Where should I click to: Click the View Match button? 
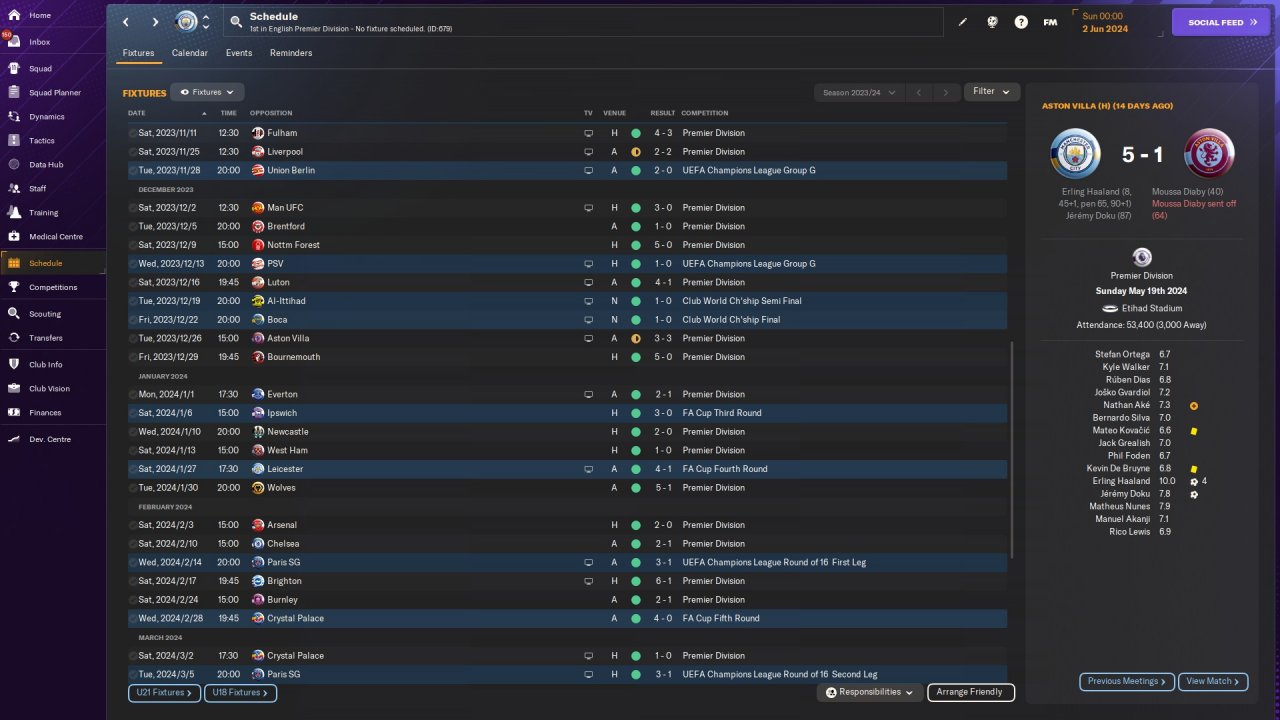[1213, 681]
